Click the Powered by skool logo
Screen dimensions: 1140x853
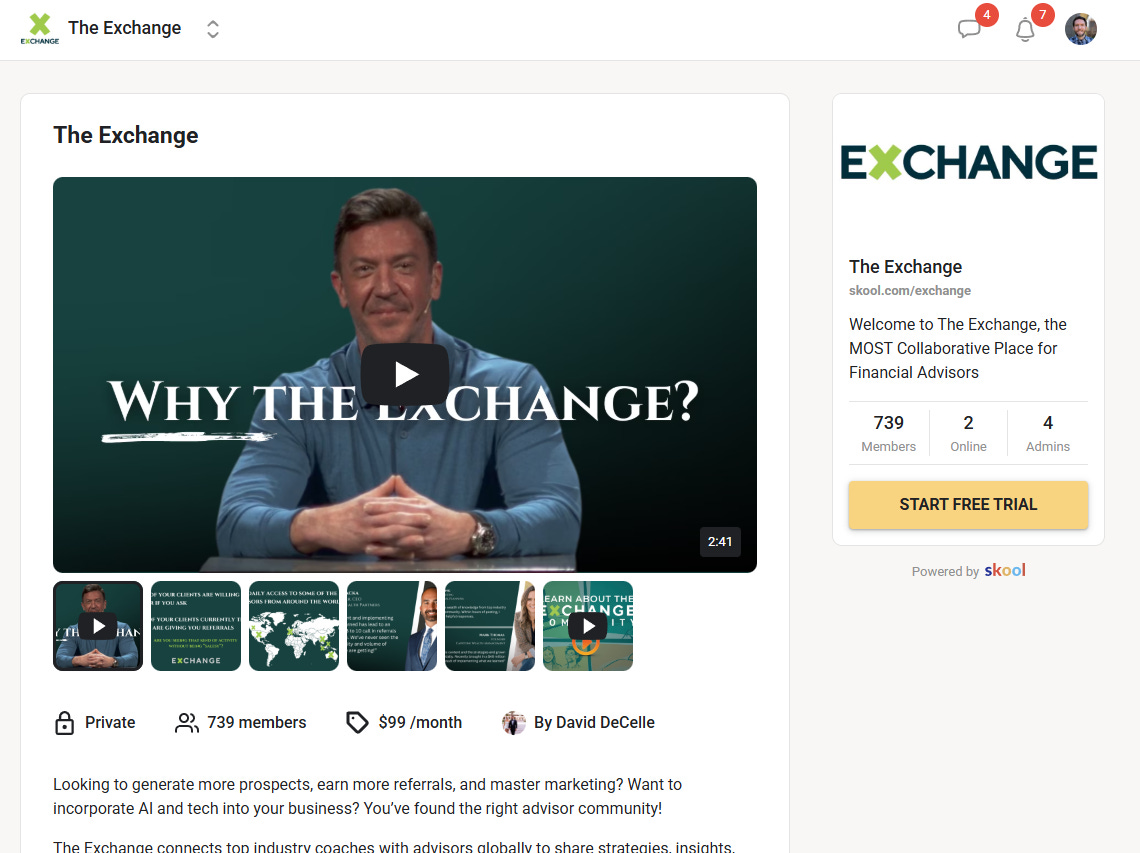tap(1005, 570)
